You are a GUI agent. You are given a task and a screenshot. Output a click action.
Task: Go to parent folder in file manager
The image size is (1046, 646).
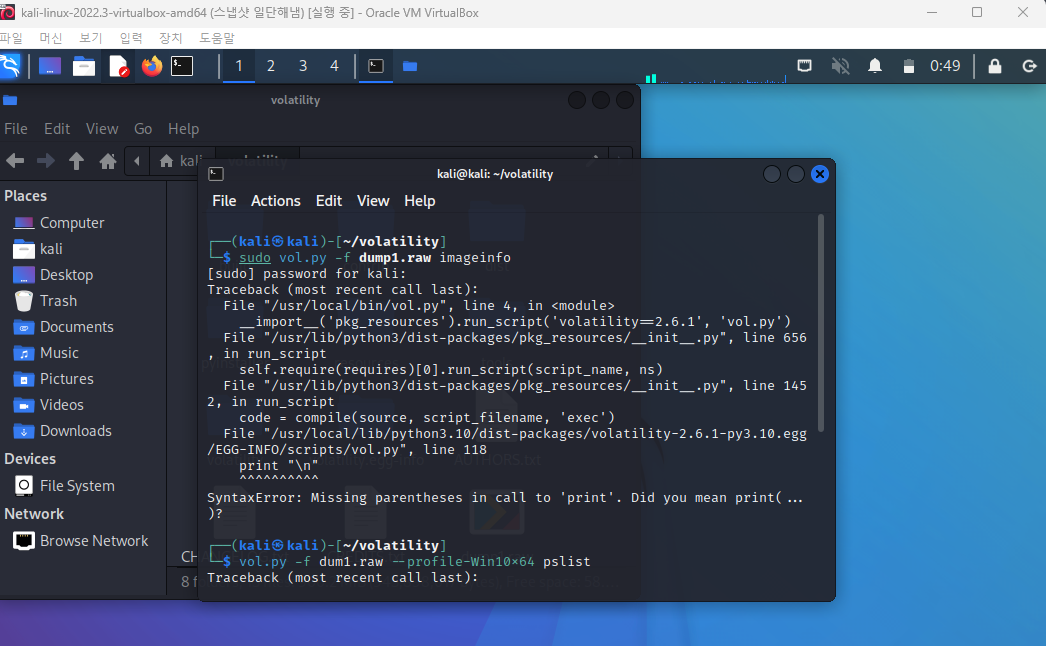pyautogui.click(x=77, y=161)
